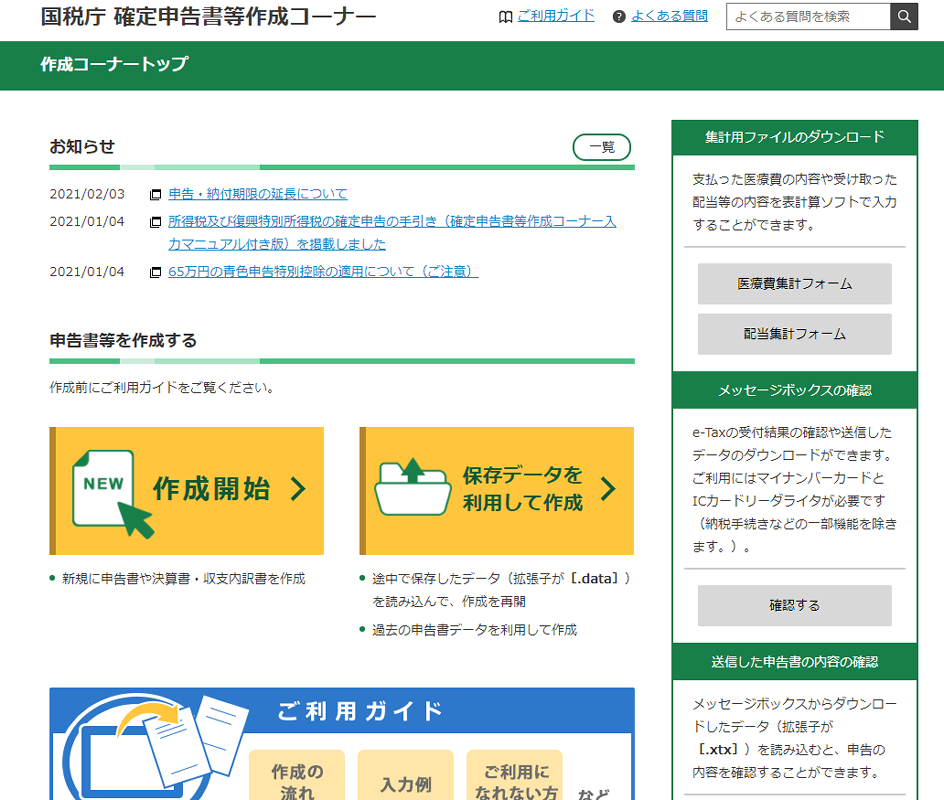This screenshot has height=800, width=944.
Task: Click the search magnifying glass icon
Action: click(904, 17)
